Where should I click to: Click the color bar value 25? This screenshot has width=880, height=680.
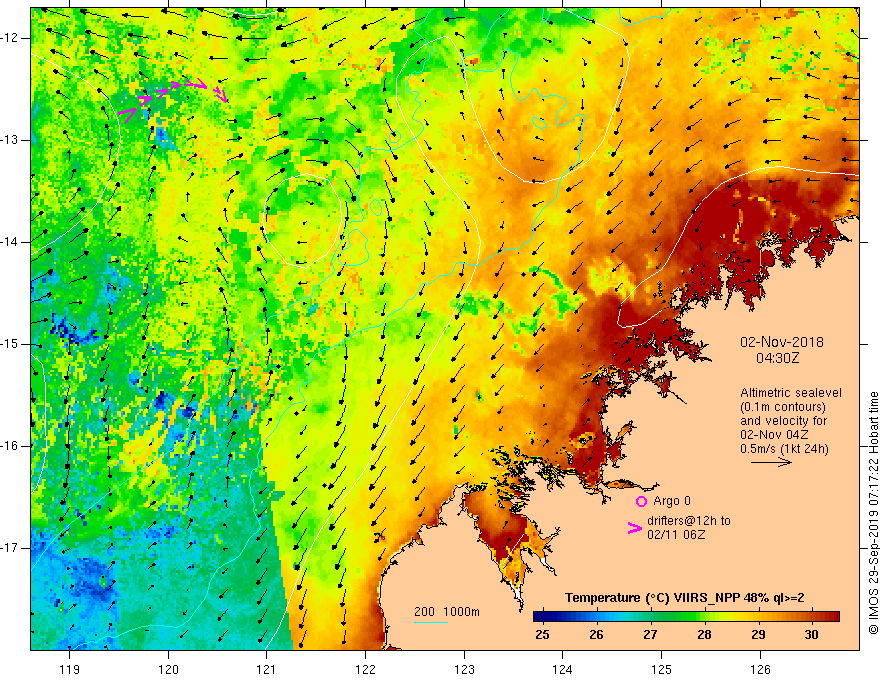pyautogui.click(x=542, y=635)
